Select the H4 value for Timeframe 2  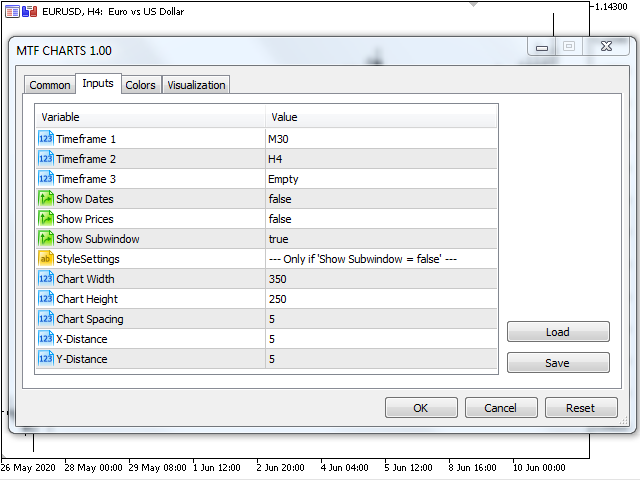pos(381,159)
